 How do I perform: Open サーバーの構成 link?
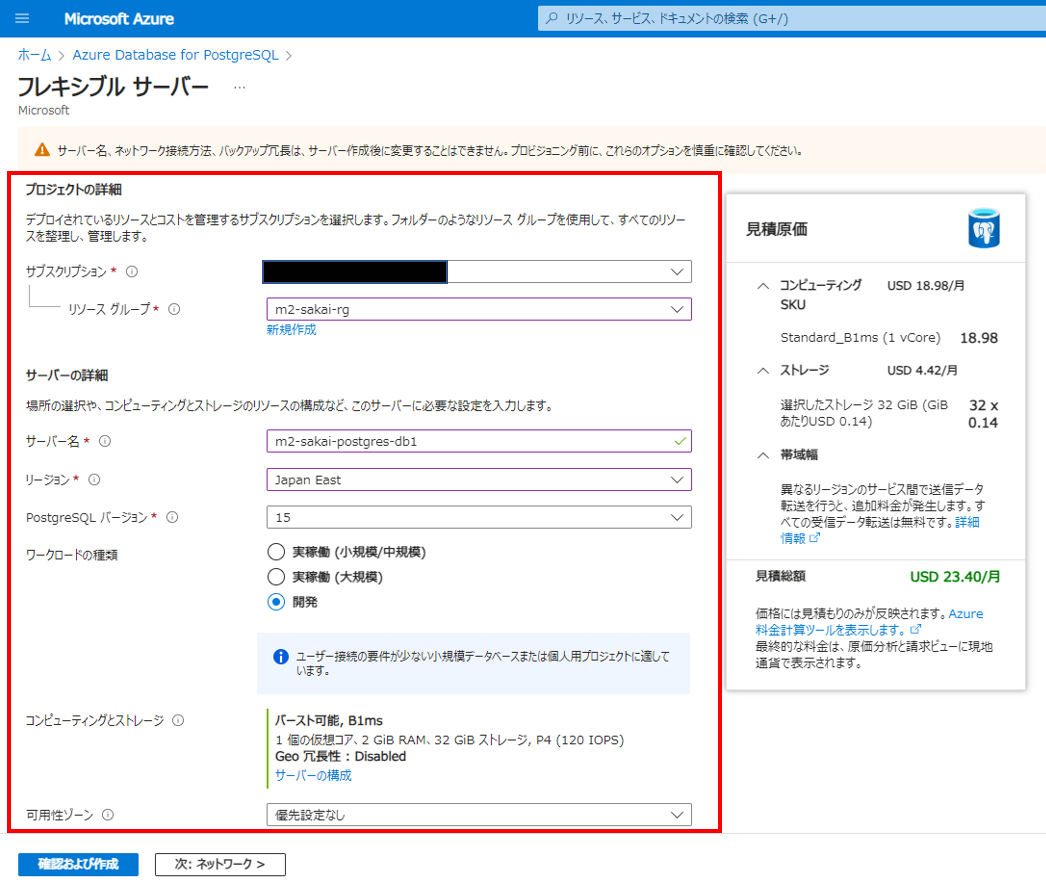(313, 775)
